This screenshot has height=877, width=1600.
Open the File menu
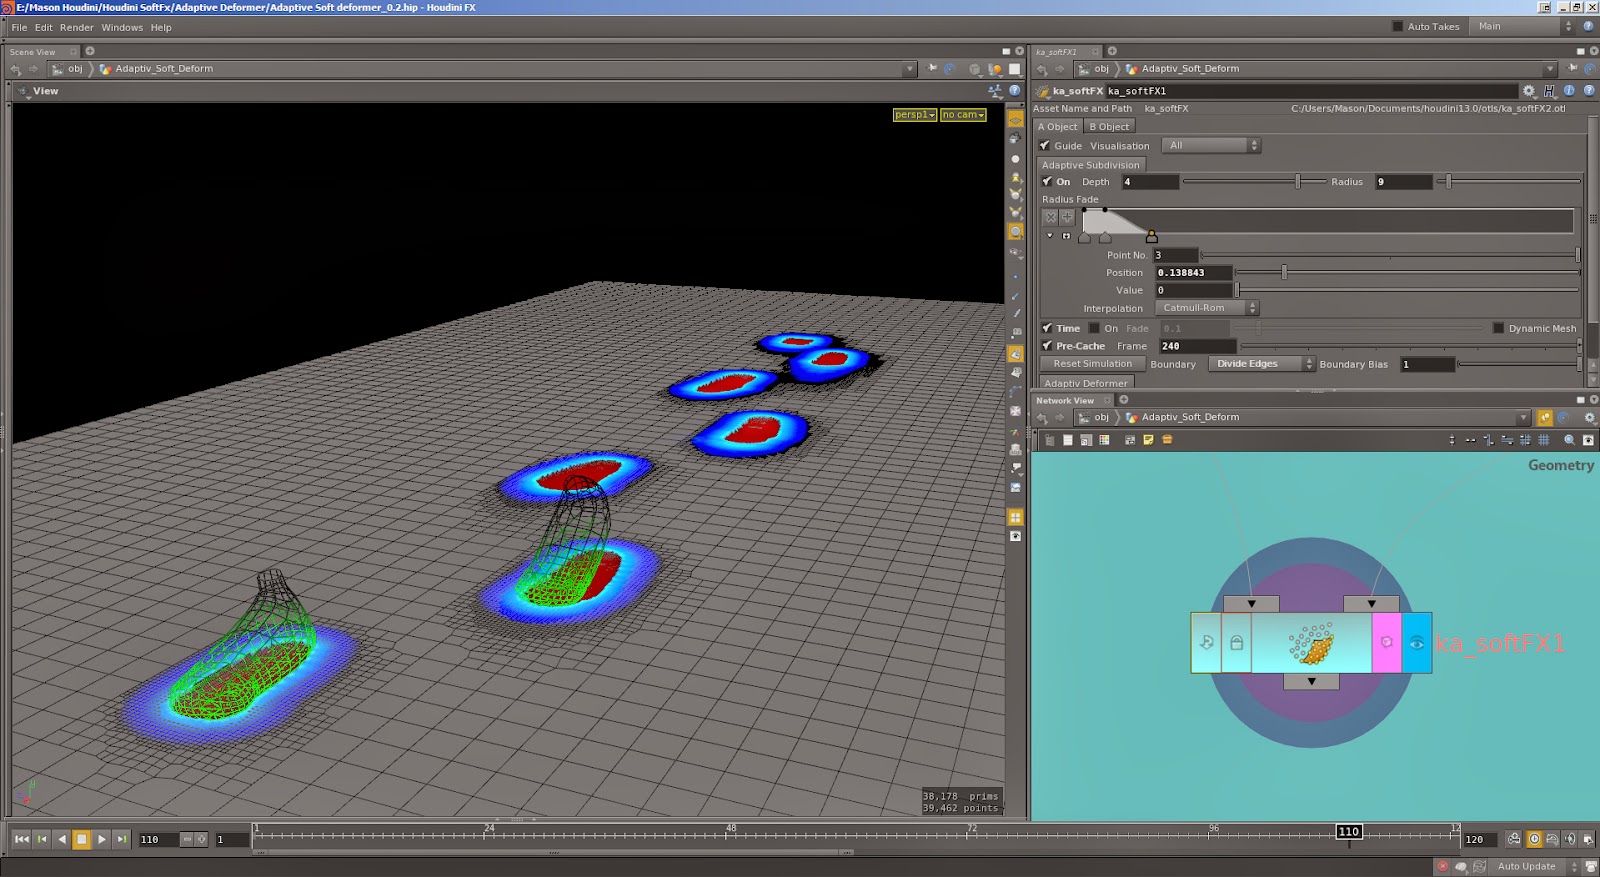pos(19,28)
